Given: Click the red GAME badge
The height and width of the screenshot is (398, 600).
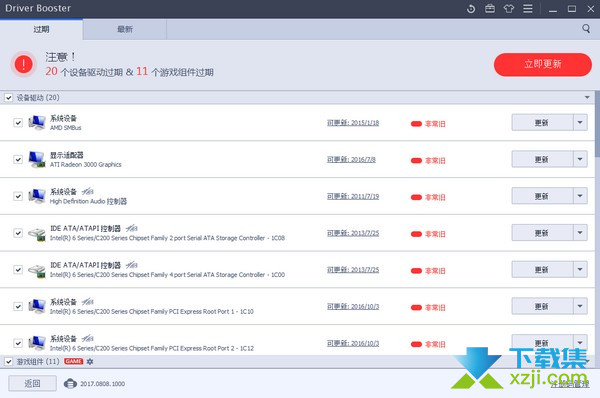Looking at the screenshot, I should (73, 361).
